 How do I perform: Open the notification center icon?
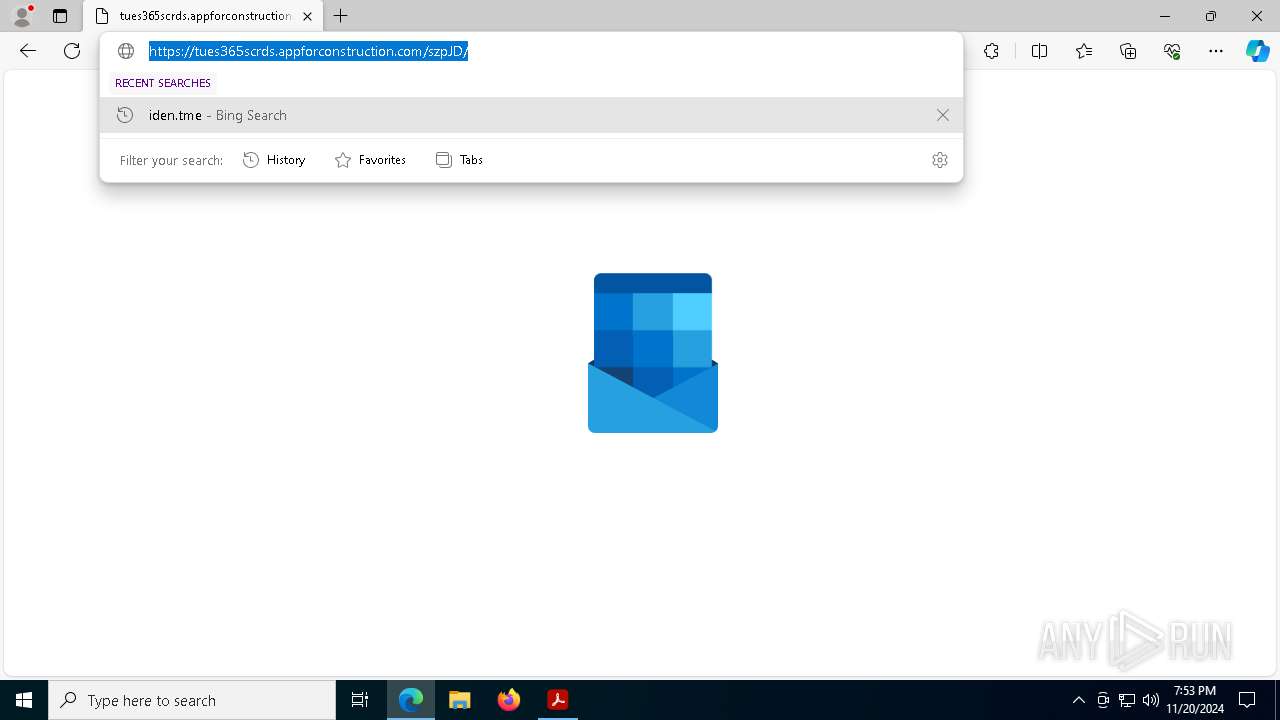tap(1248, 700)
